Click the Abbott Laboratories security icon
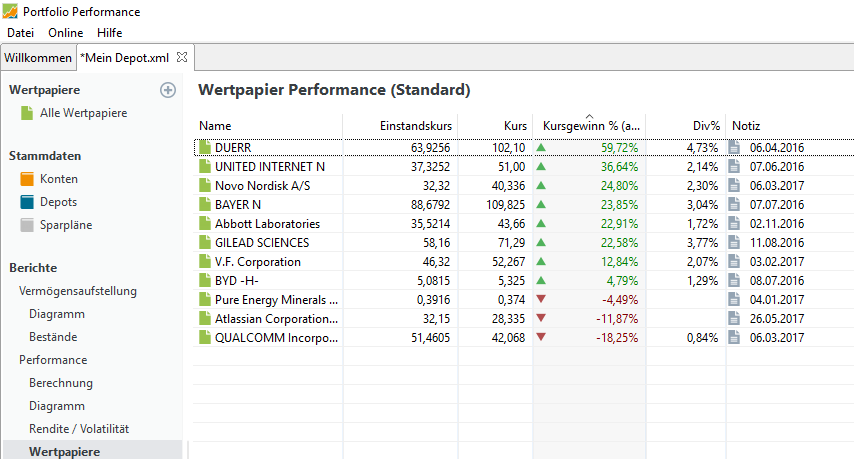Image resolution: width=854 pixels, height=459 pixels. pos(205,223)
